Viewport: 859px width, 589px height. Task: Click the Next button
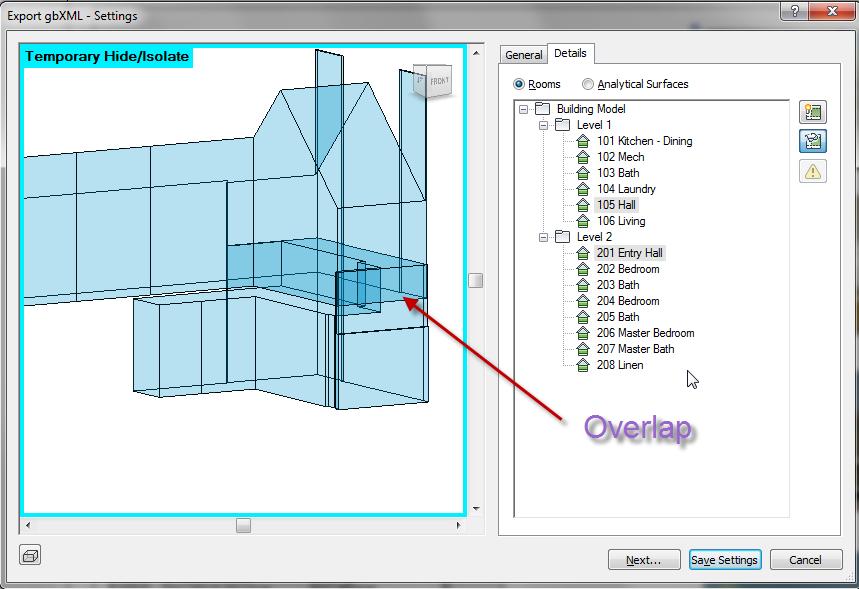click(x=644, y=559)
